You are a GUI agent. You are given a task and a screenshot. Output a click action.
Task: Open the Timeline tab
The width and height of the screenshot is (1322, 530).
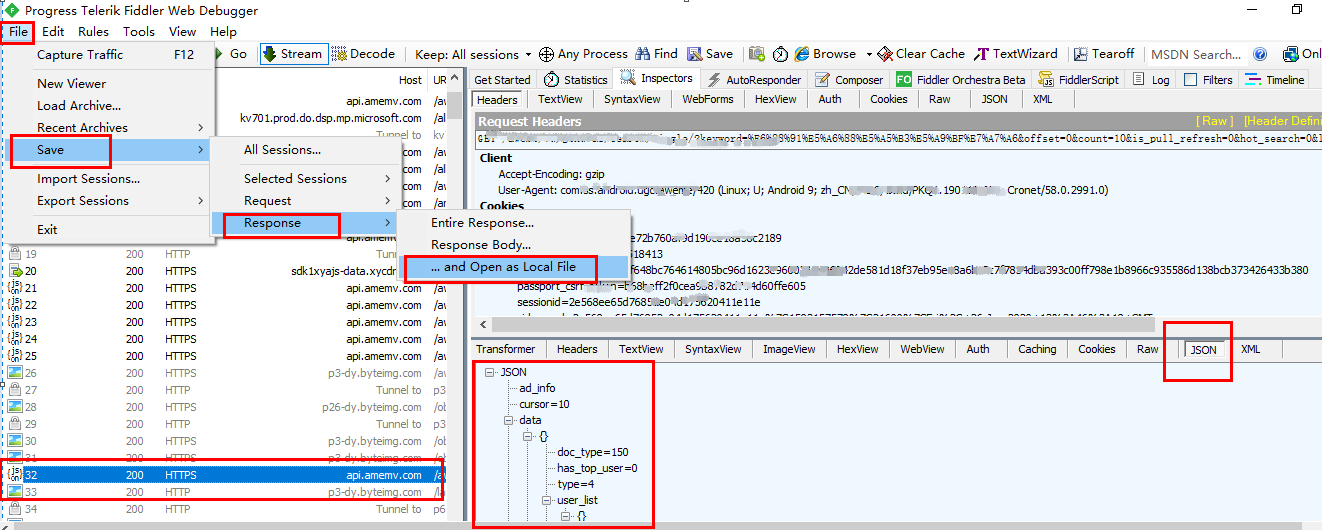pyautogui.click(x=1275, y=80)
